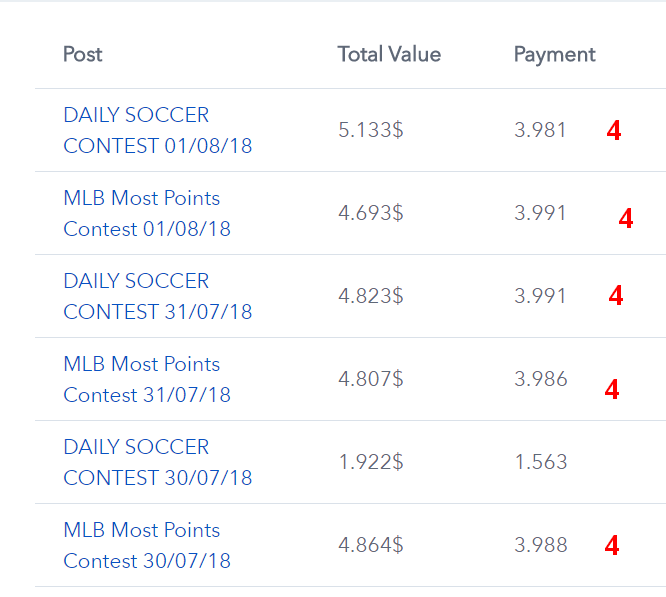Click the Payment column header
The height and width of the screenshot is (597, 666).
pos(555,55)
